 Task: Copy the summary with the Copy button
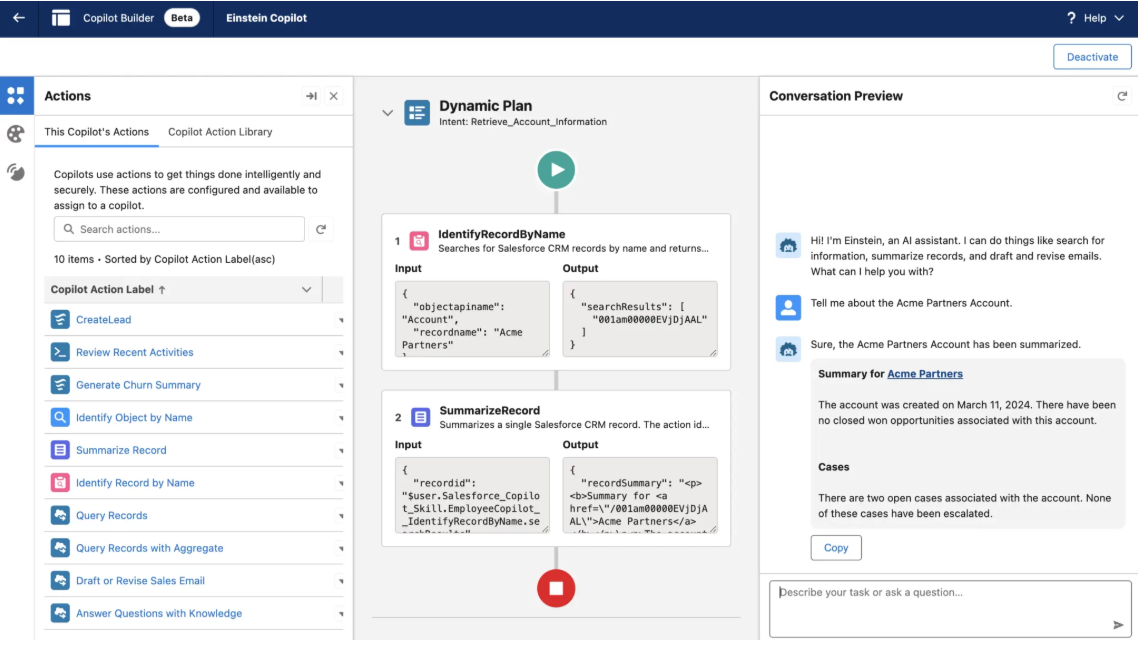click(x=836, y=547)
